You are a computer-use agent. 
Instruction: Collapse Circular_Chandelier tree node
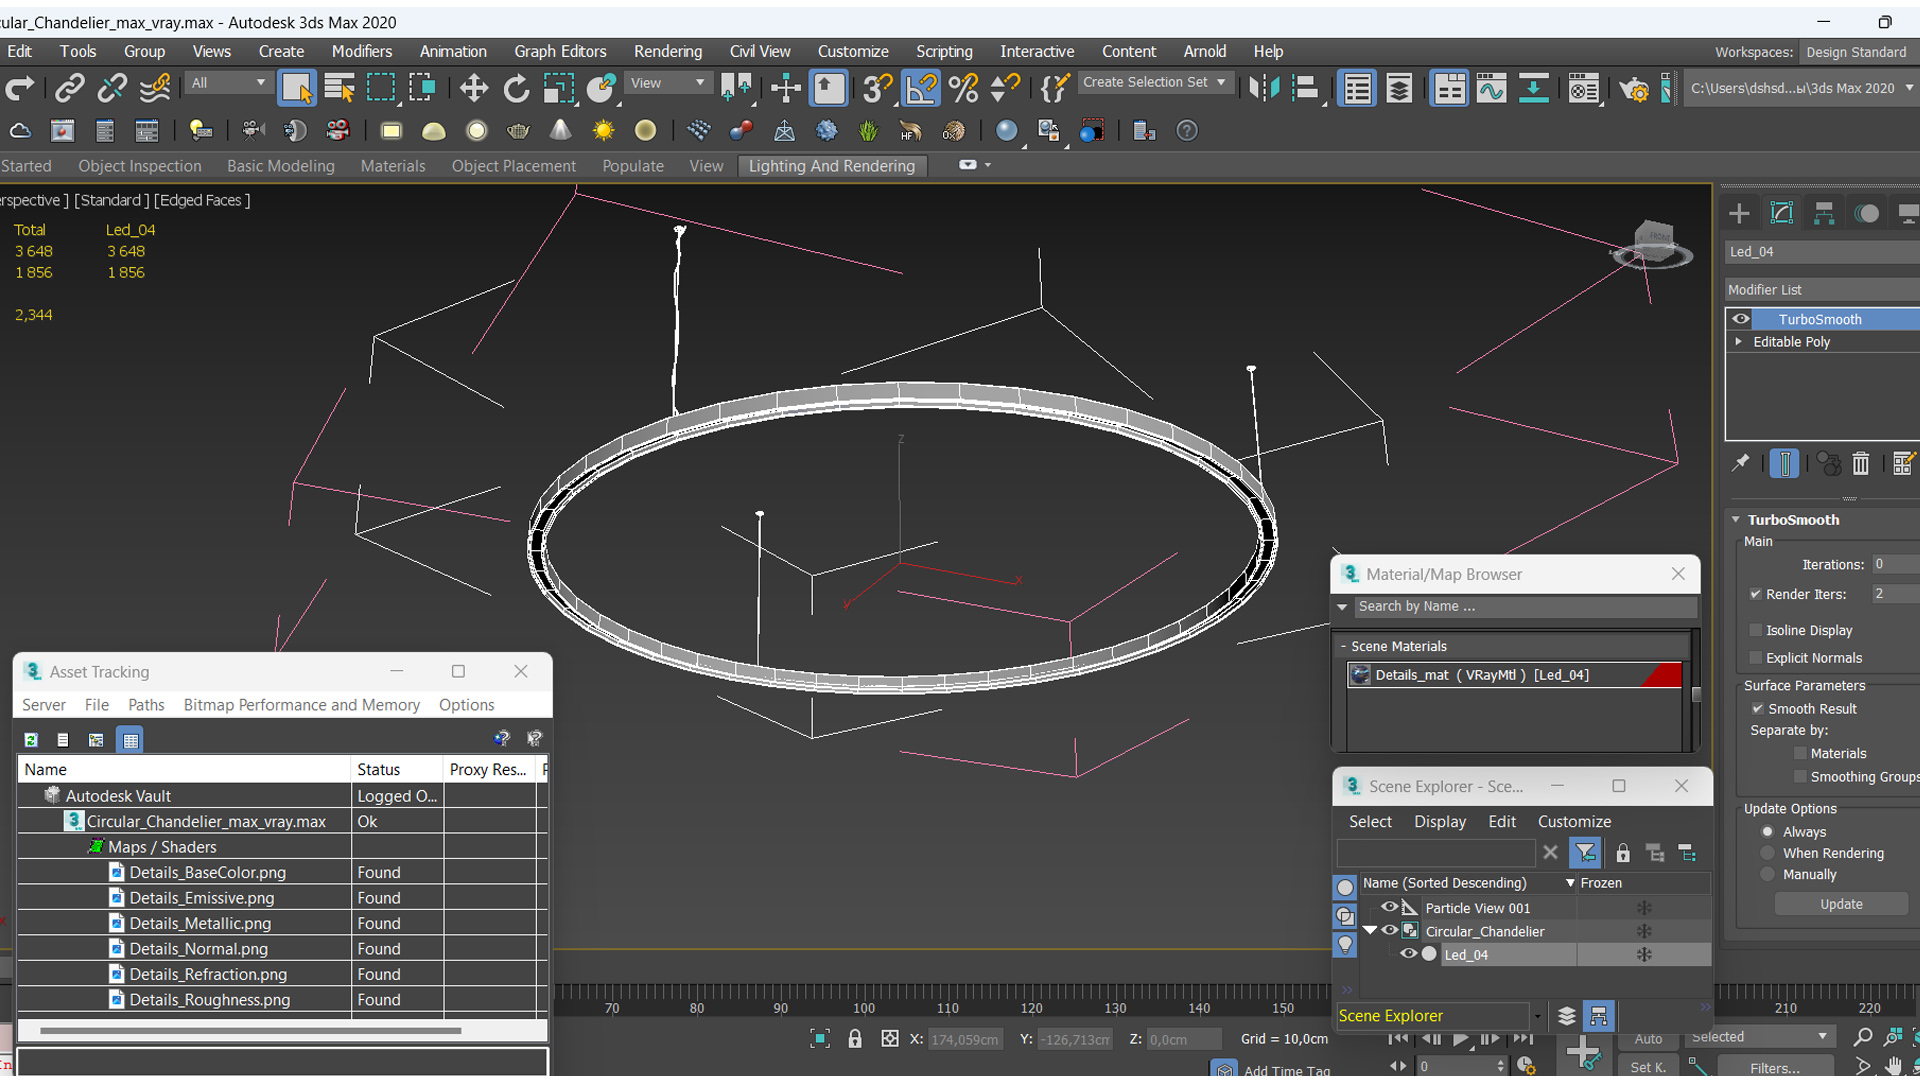coord(1370,931)
